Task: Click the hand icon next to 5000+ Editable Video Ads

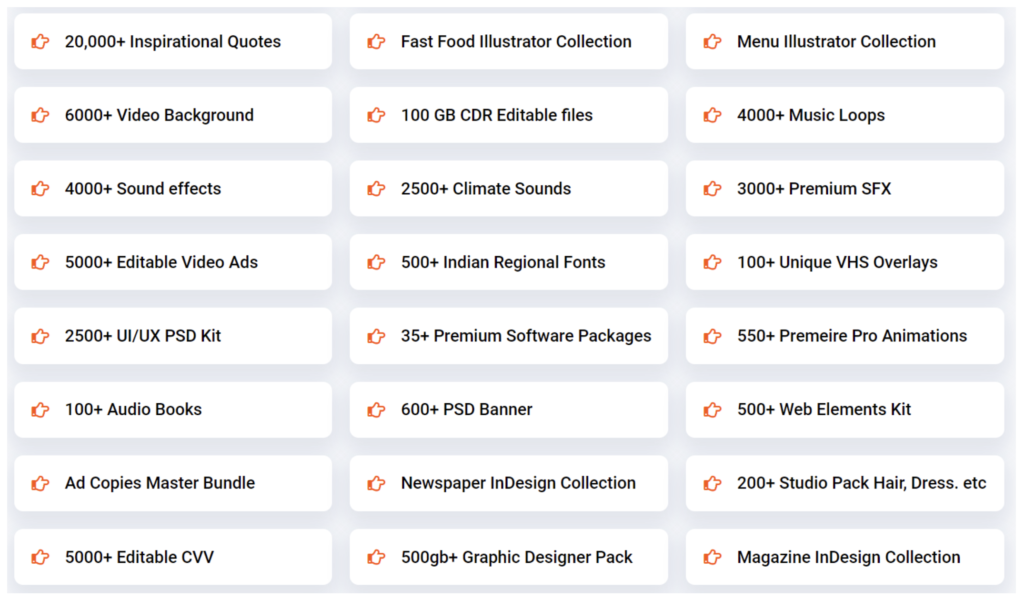Action: point(40,263)
